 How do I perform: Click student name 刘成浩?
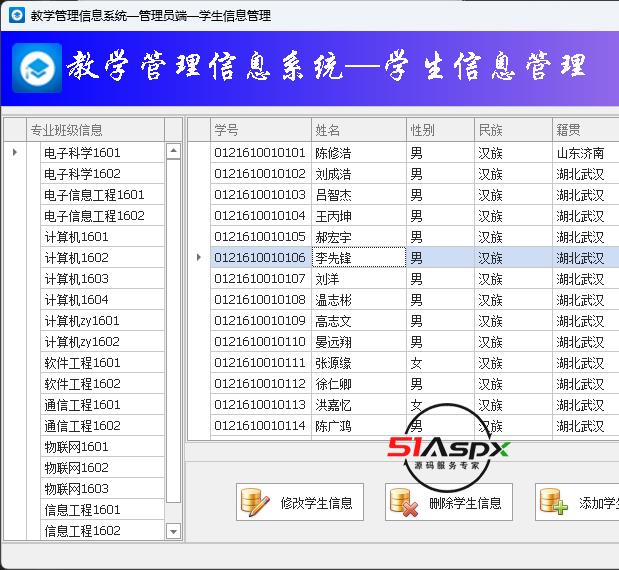coord(359,173)
